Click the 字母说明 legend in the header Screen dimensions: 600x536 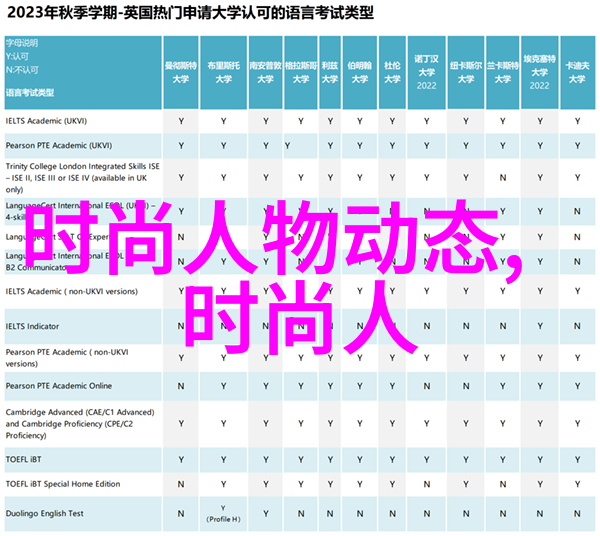tap(22, 44)
